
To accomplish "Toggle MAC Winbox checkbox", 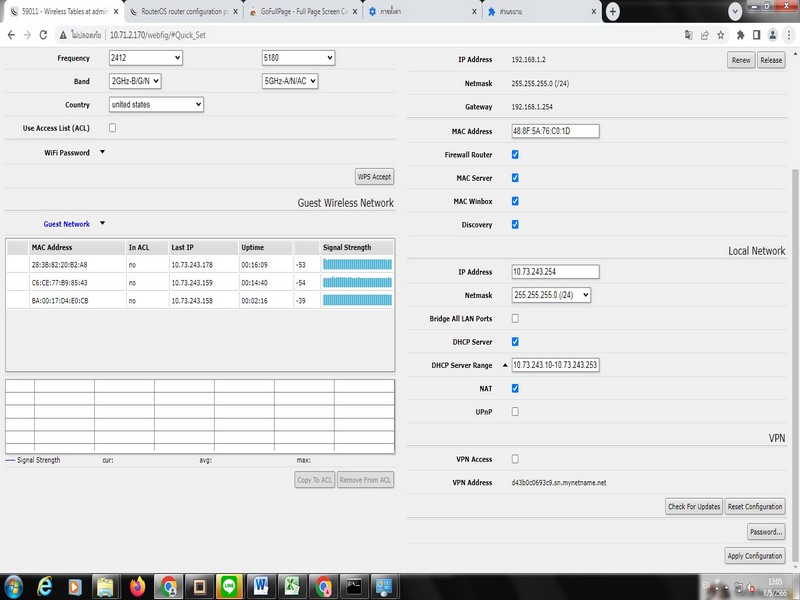I will 515,201.
